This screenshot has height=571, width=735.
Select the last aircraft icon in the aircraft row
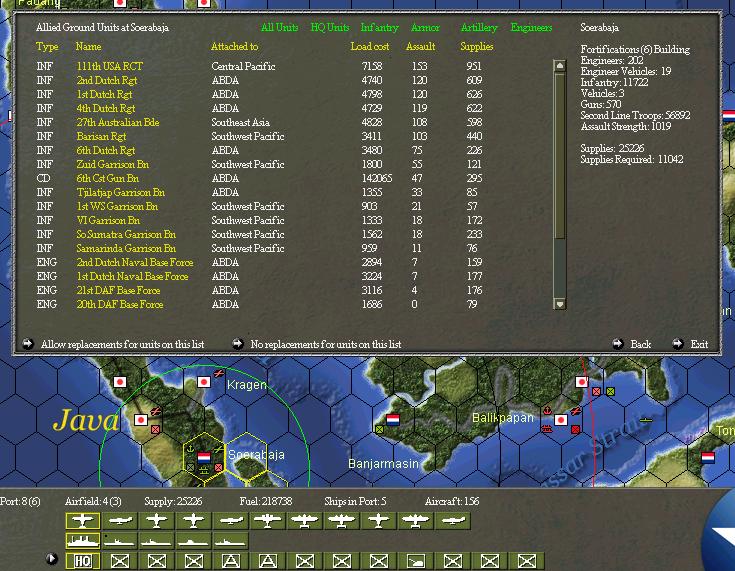click(x=452, y=520)
